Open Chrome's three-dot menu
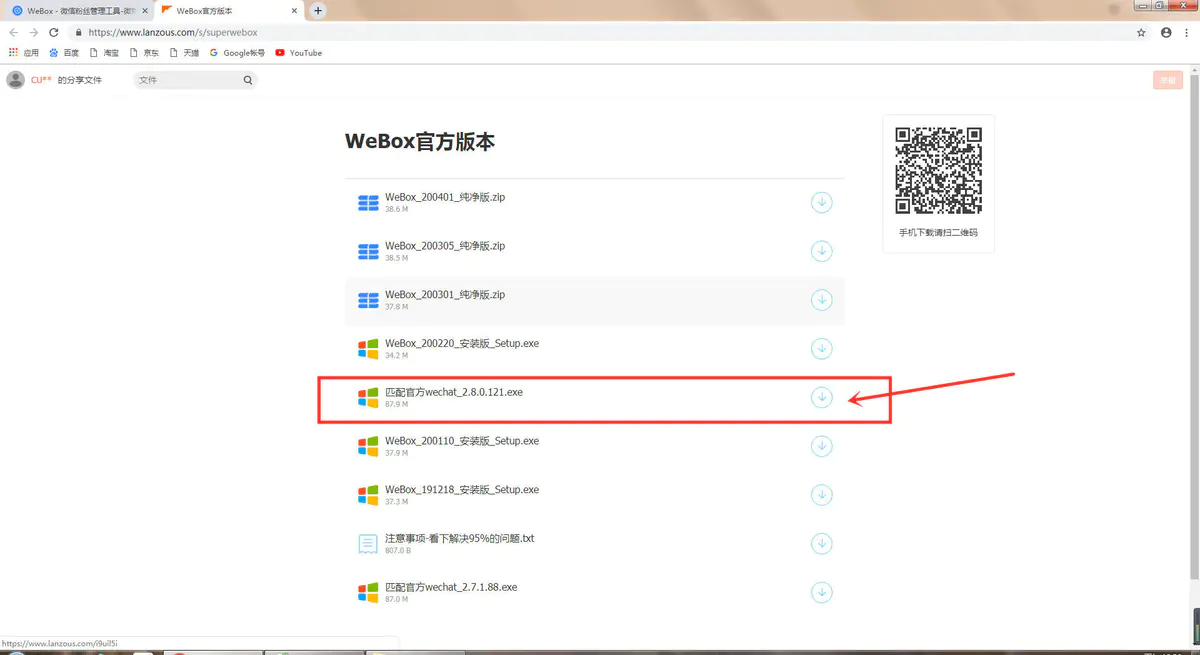This screenshot has width=1200, height=655. coord(1187,32)
